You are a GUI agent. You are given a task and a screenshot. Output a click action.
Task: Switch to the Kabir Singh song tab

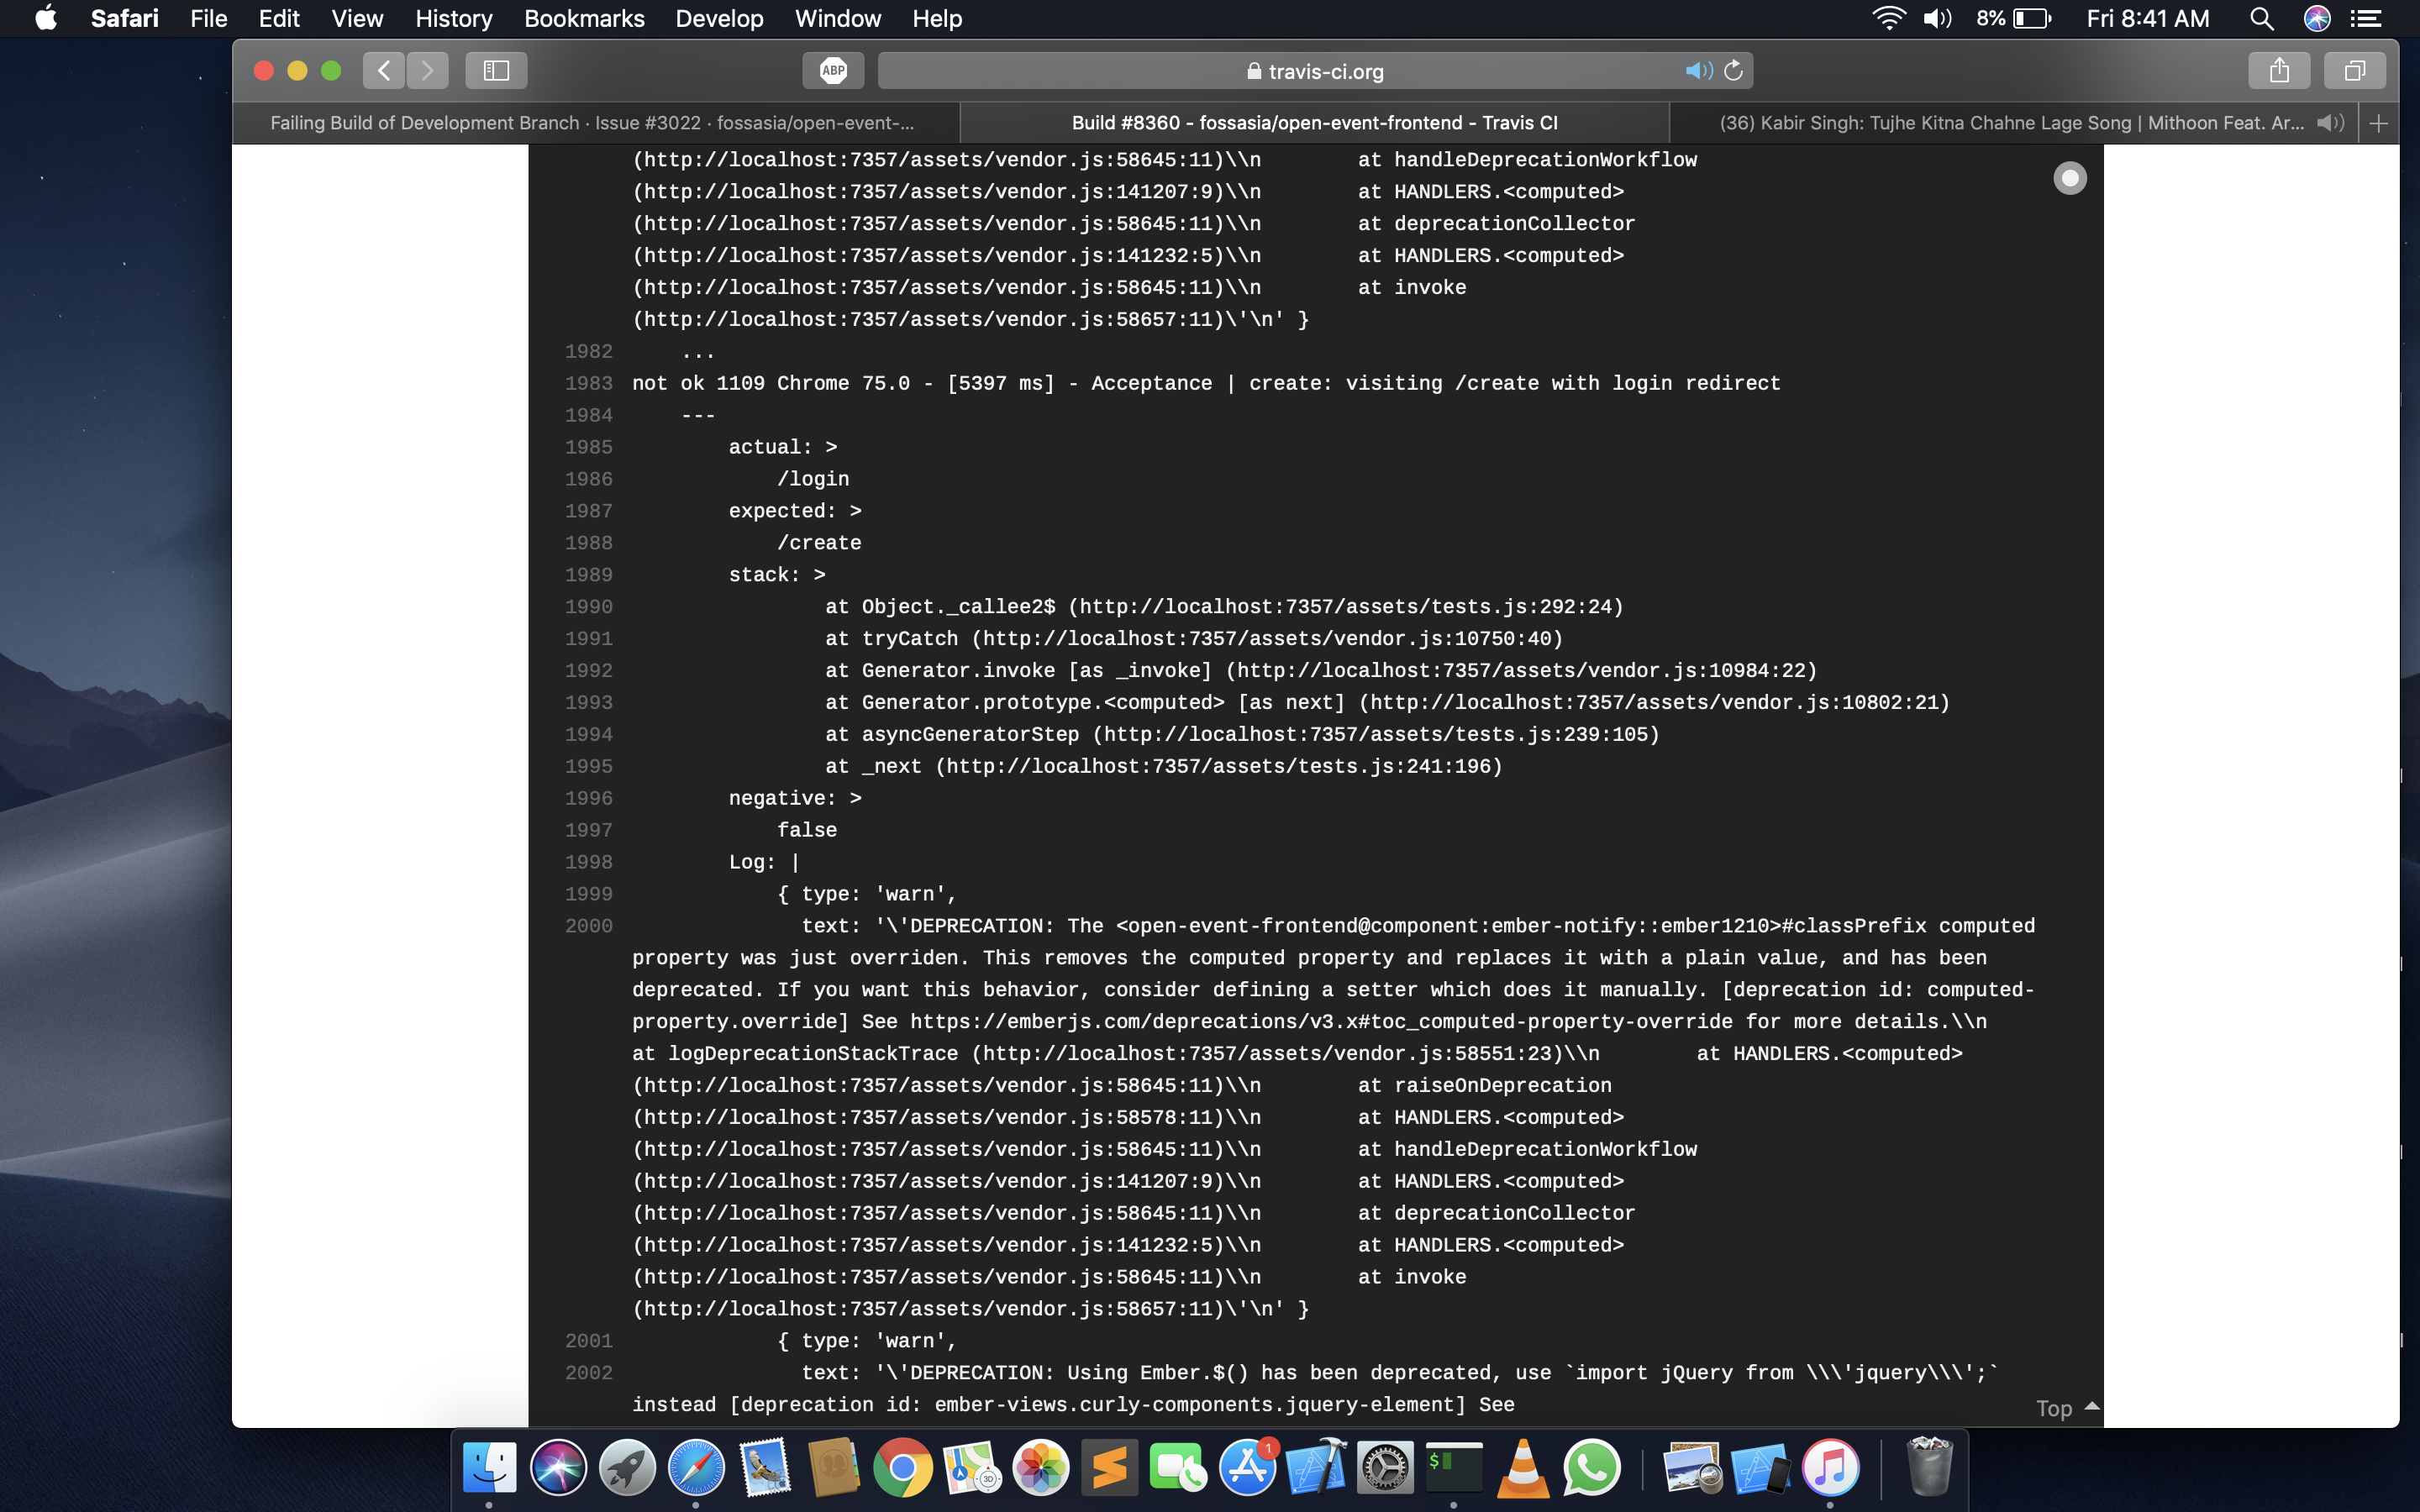click(2012, 123)
